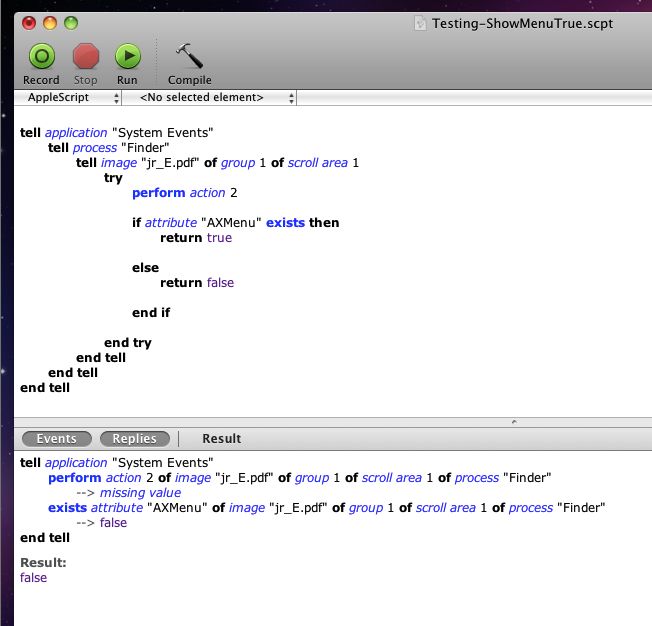Click the final "false" value under Result

(x=33, y=578)
